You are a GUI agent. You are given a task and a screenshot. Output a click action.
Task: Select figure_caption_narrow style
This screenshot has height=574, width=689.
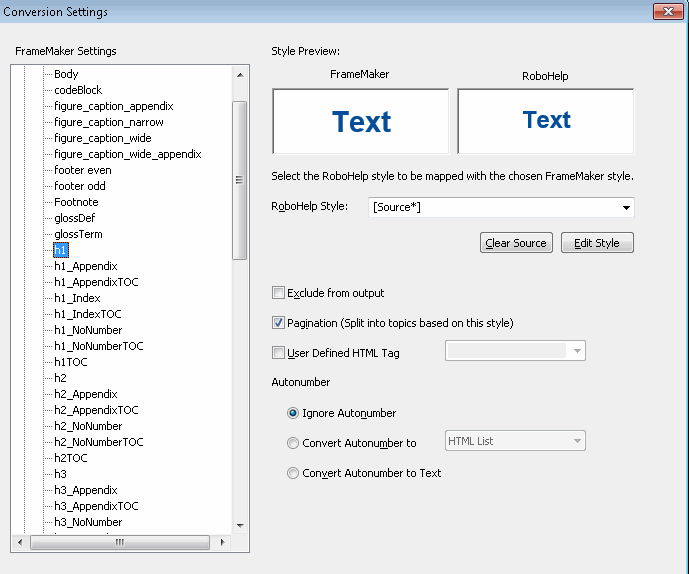[x=109, y=122]
